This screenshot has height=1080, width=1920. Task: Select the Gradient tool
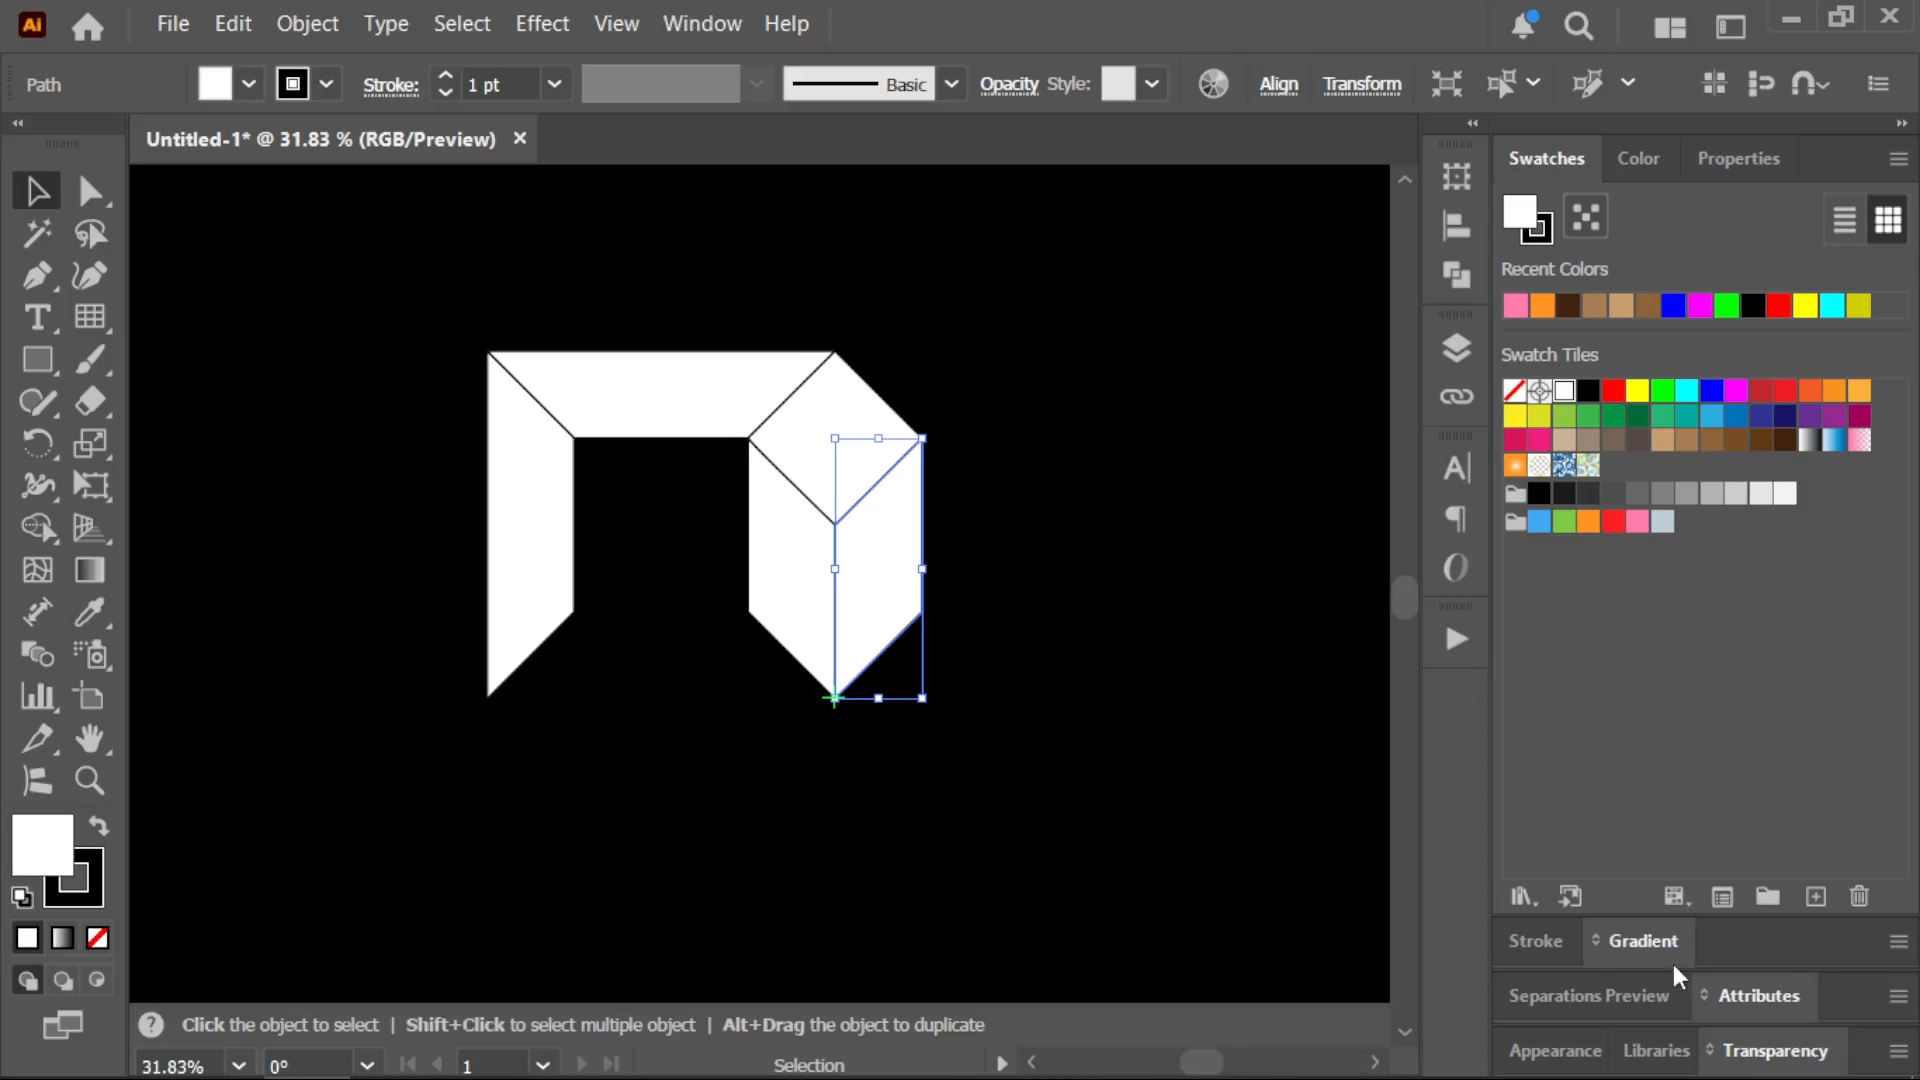click(x=90, y=570)
